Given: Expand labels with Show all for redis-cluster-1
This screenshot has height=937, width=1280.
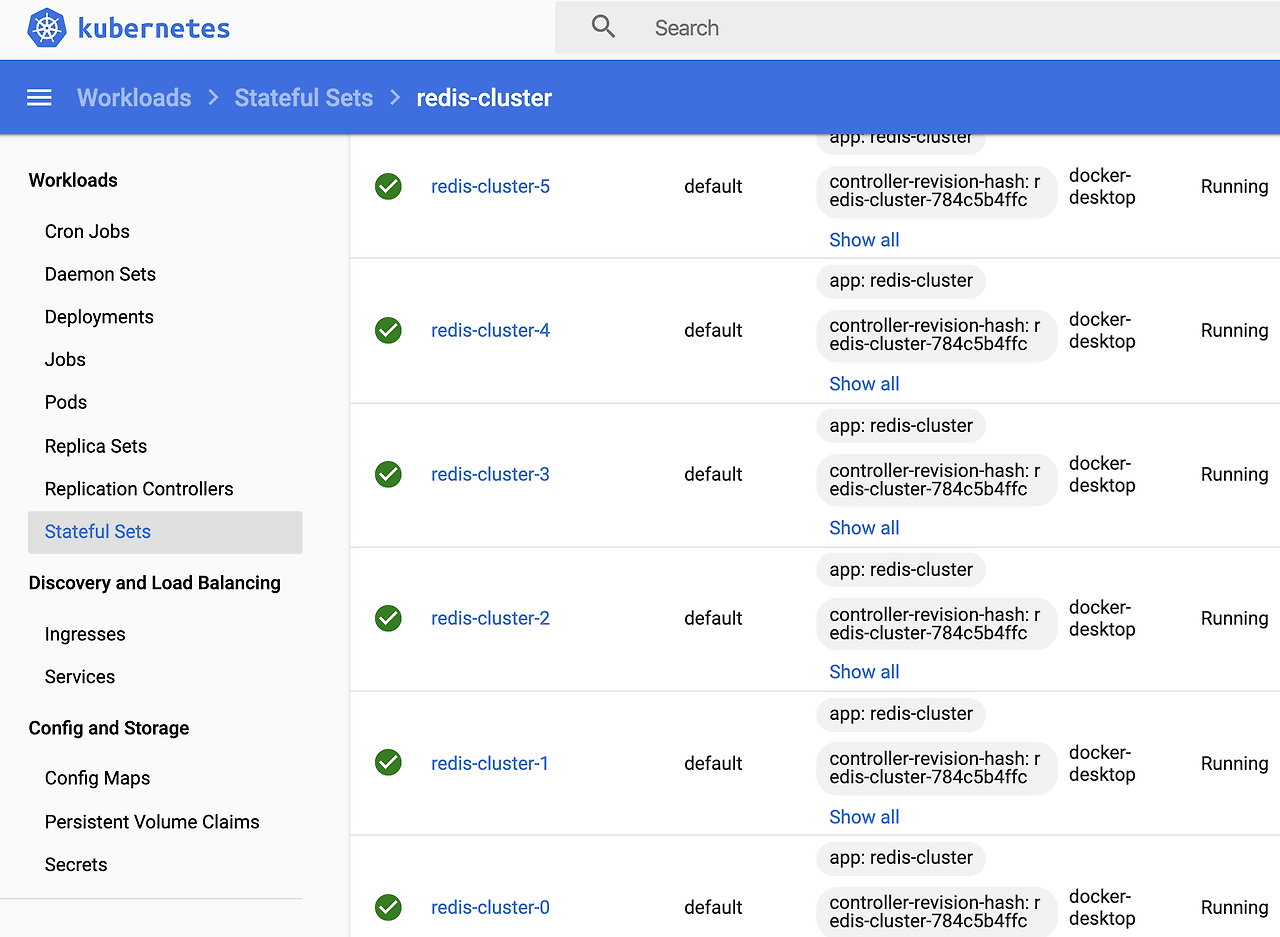Looking at the screenshot, I should pyautogui.click(x=864, y=817).
